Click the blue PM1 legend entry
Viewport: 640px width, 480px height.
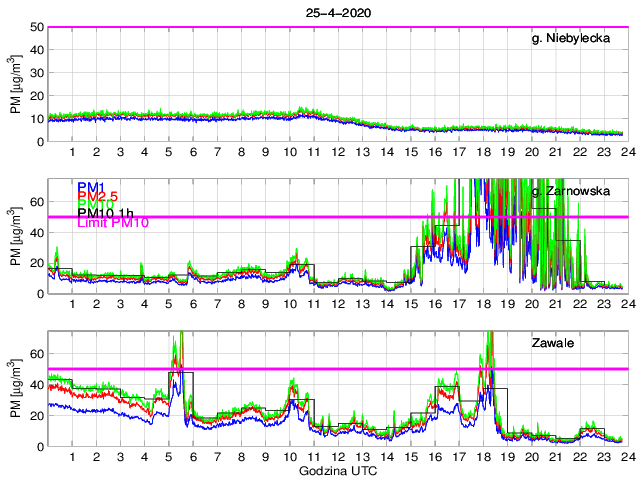coord(90,186)
